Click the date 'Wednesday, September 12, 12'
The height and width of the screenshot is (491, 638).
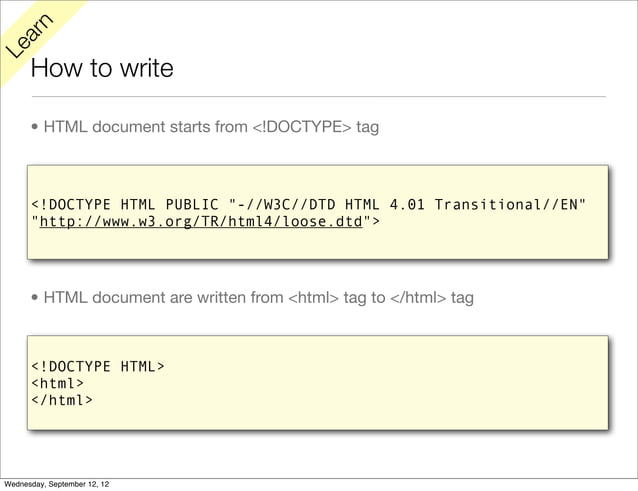pyautogui.click(x=57, y=484)
